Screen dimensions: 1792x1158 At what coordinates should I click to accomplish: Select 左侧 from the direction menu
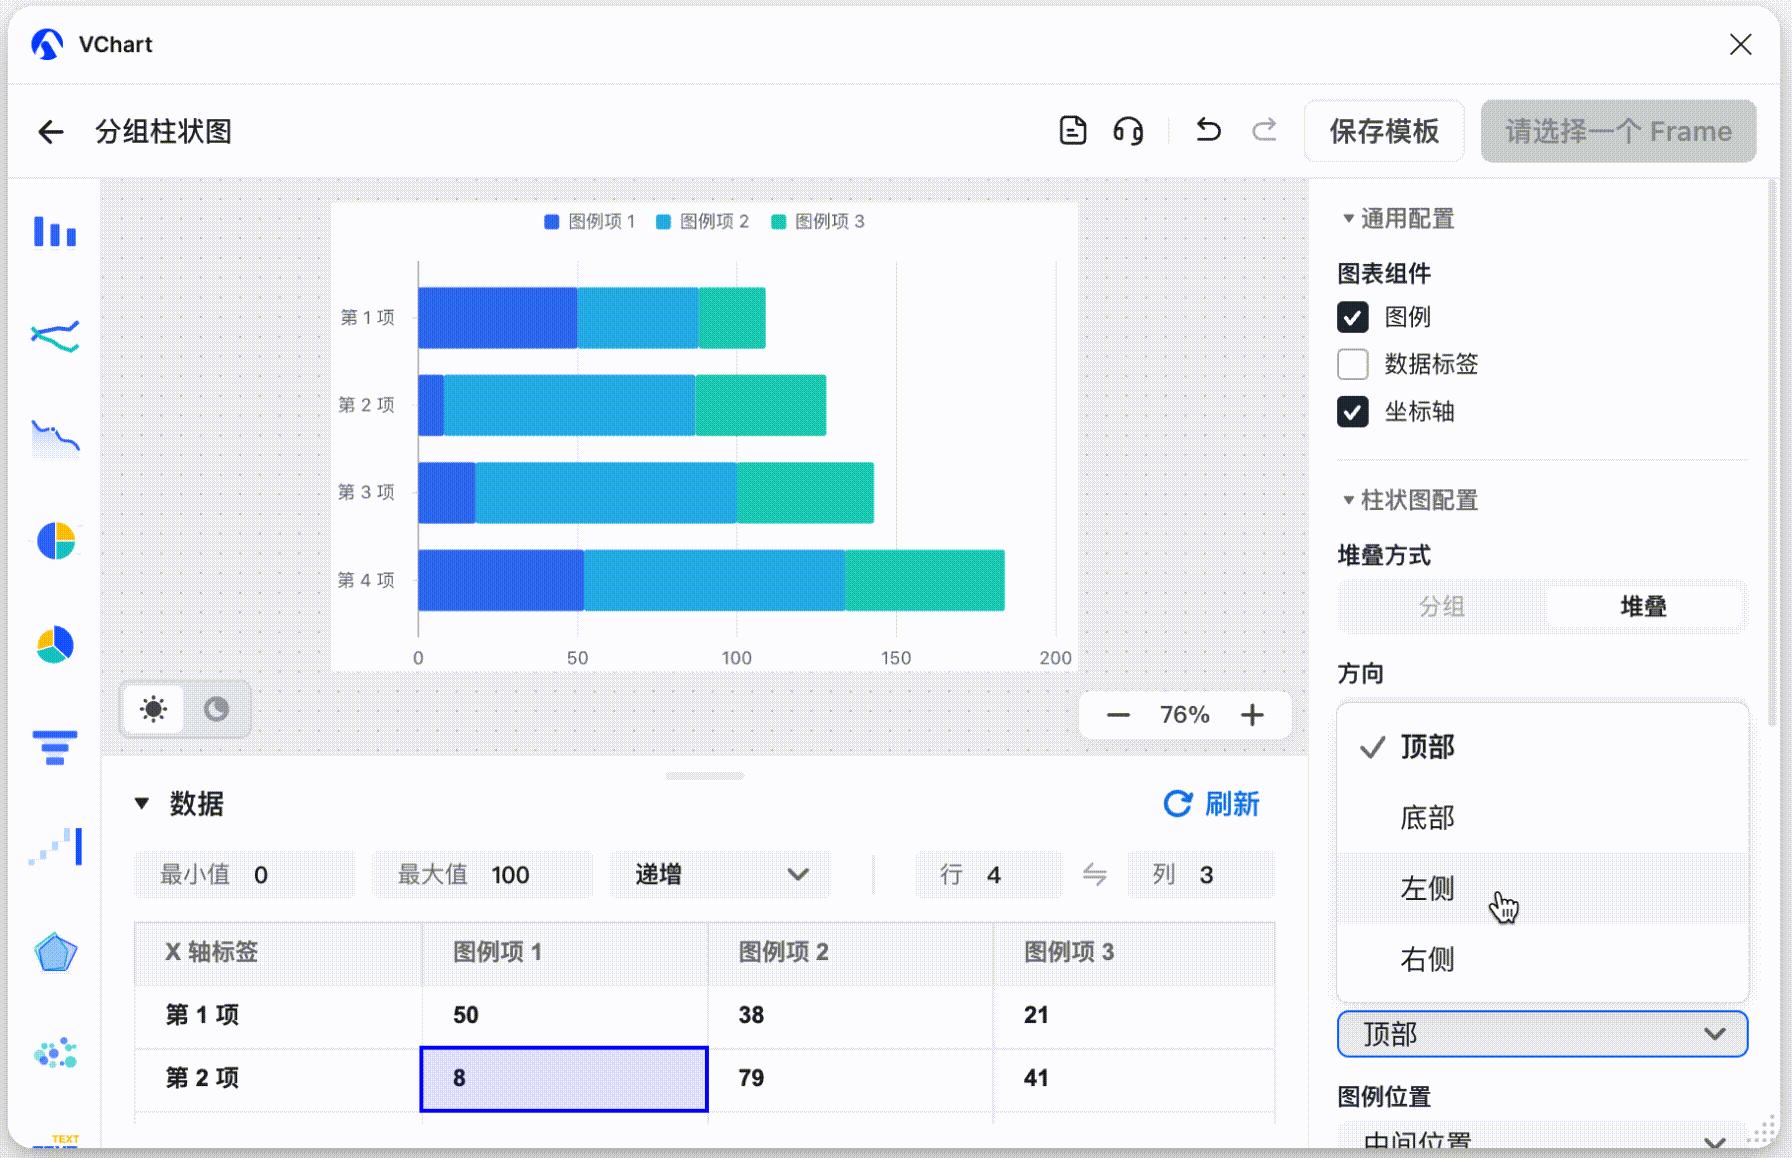pyautogui.click(x=1427, y=889)
